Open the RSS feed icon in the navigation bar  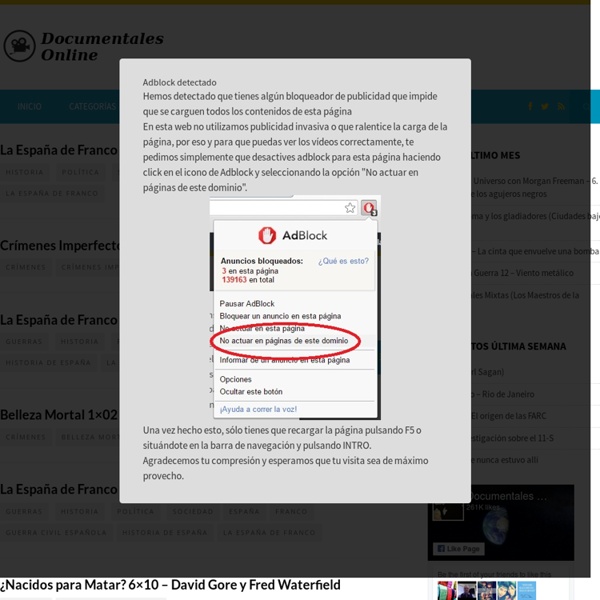[x=561, y=106]
